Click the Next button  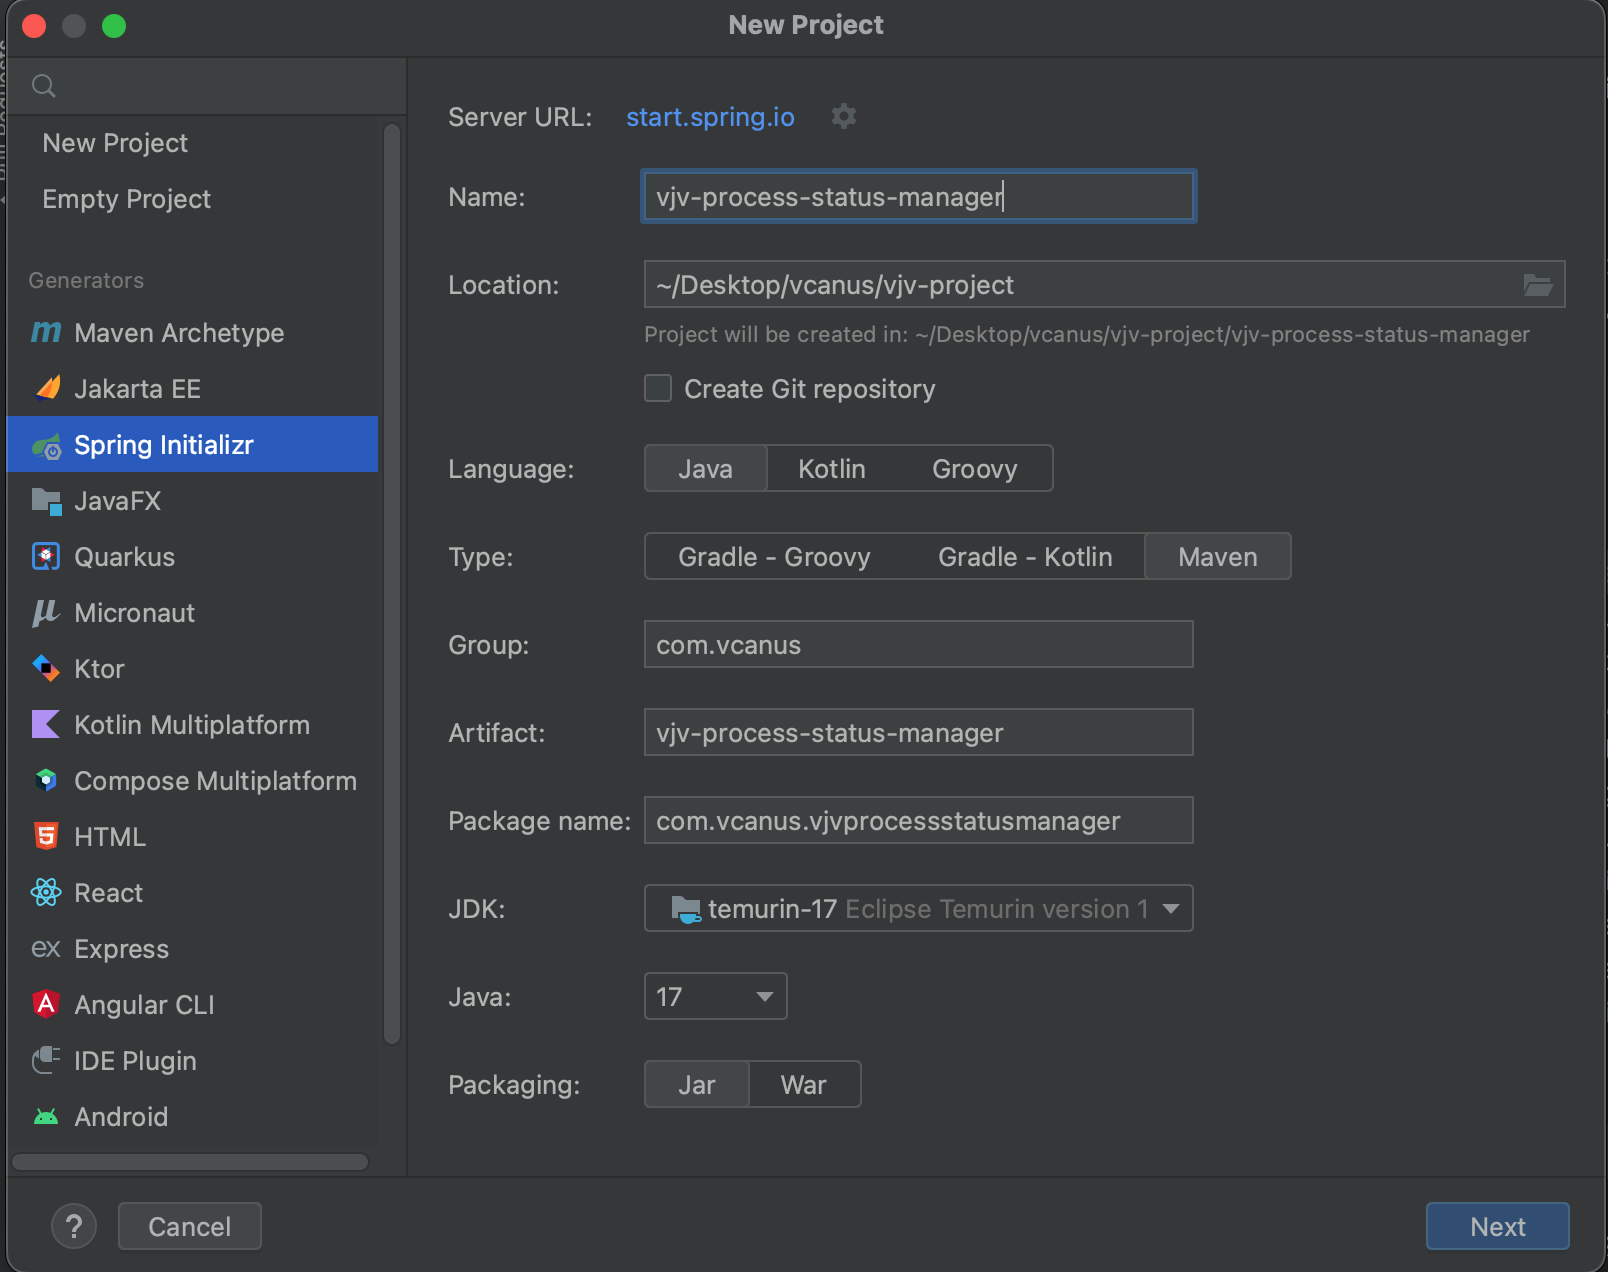click(1497, 1226)
